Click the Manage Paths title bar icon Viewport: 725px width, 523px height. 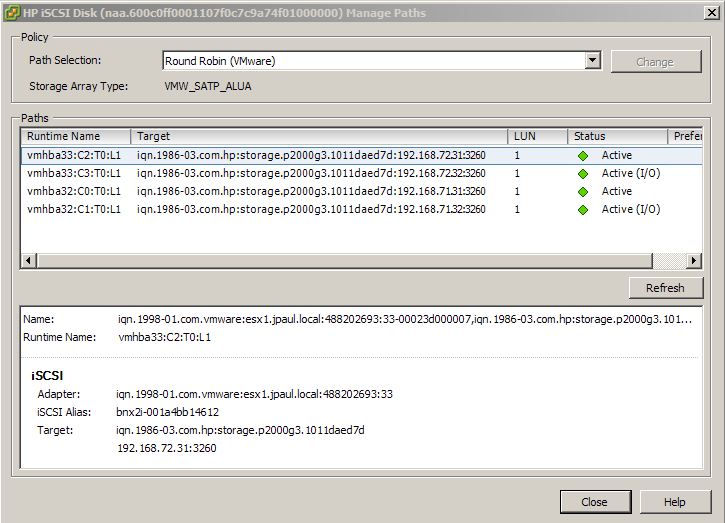[x=12, y=12]
